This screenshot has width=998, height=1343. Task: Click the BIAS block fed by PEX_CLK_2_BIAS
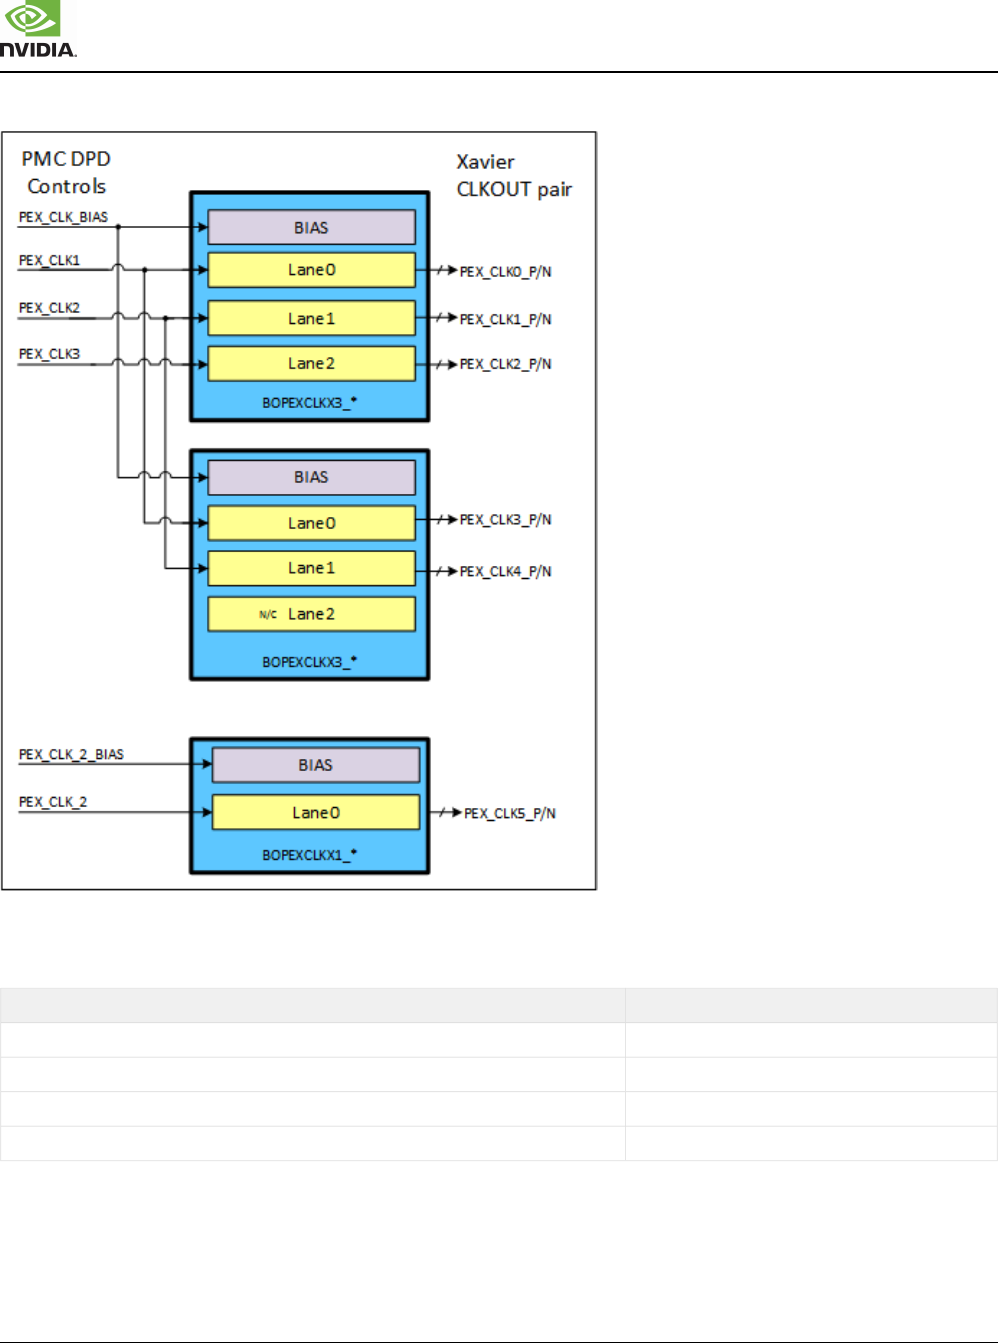pos(316,765)
